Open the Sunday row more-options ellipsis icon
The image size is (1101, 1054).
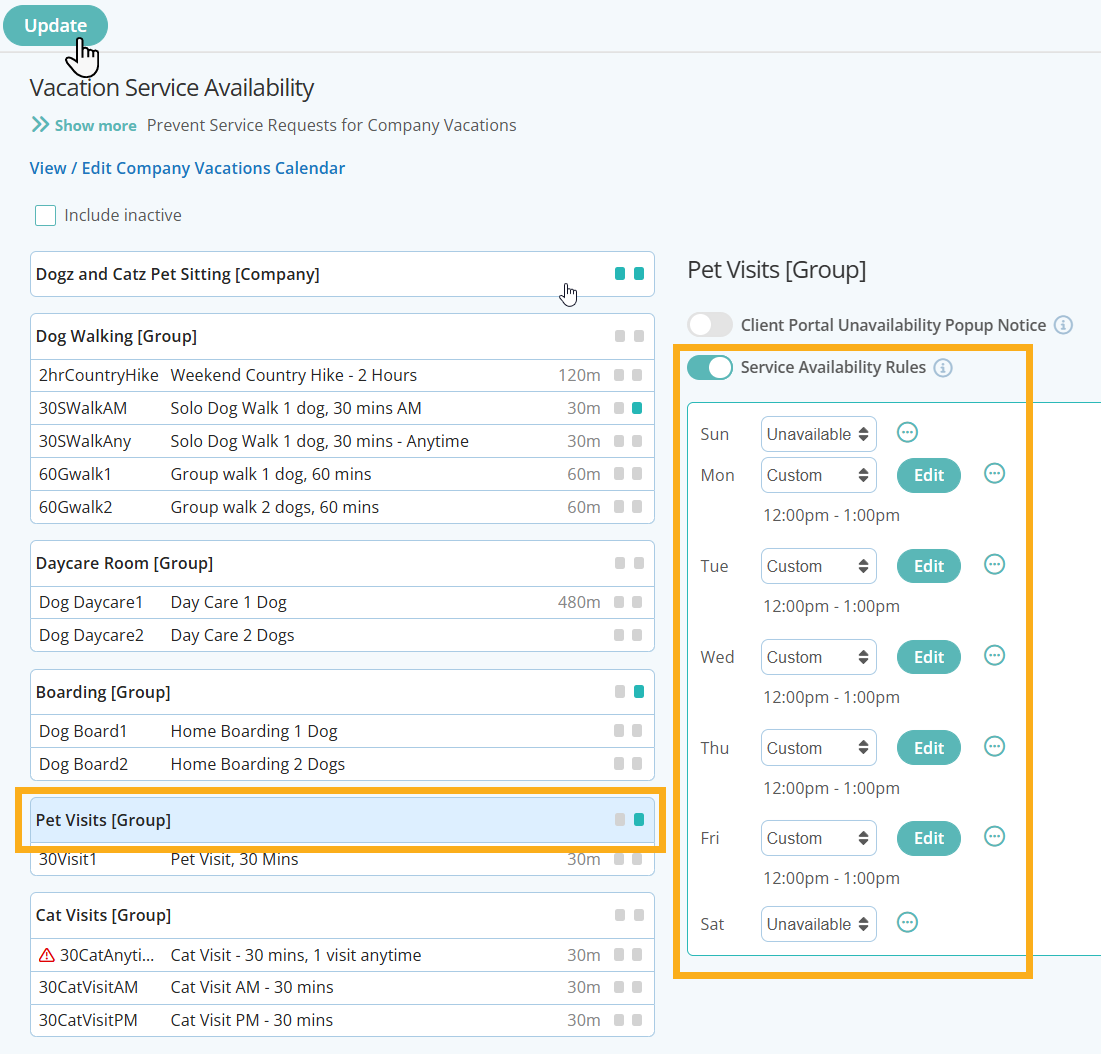tap(907, 433)
